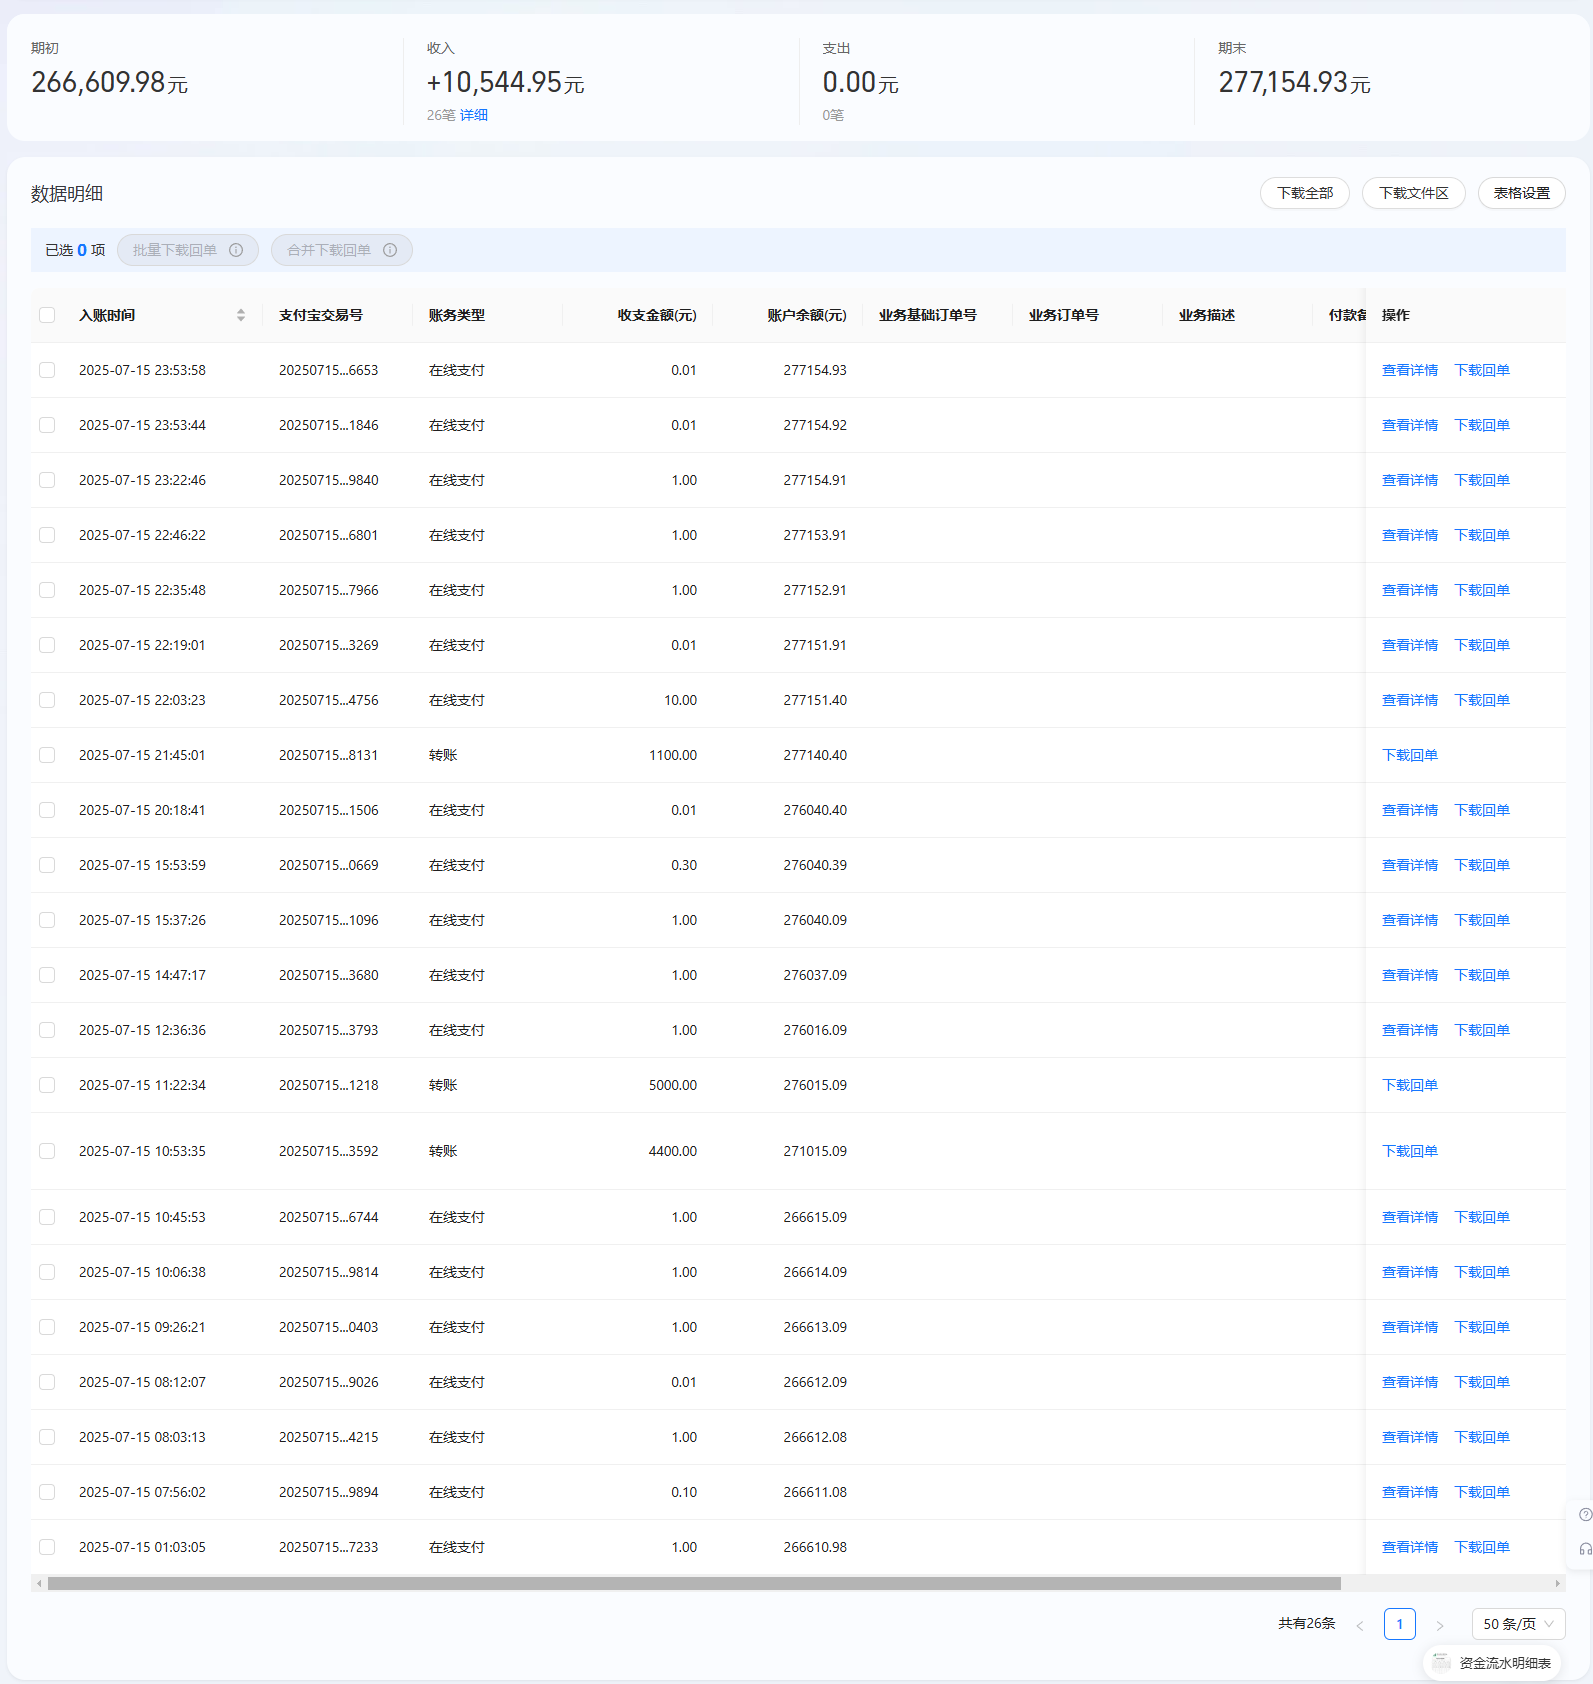Download receipt for 1100.00 transfer

click(x=1410, y=755)
